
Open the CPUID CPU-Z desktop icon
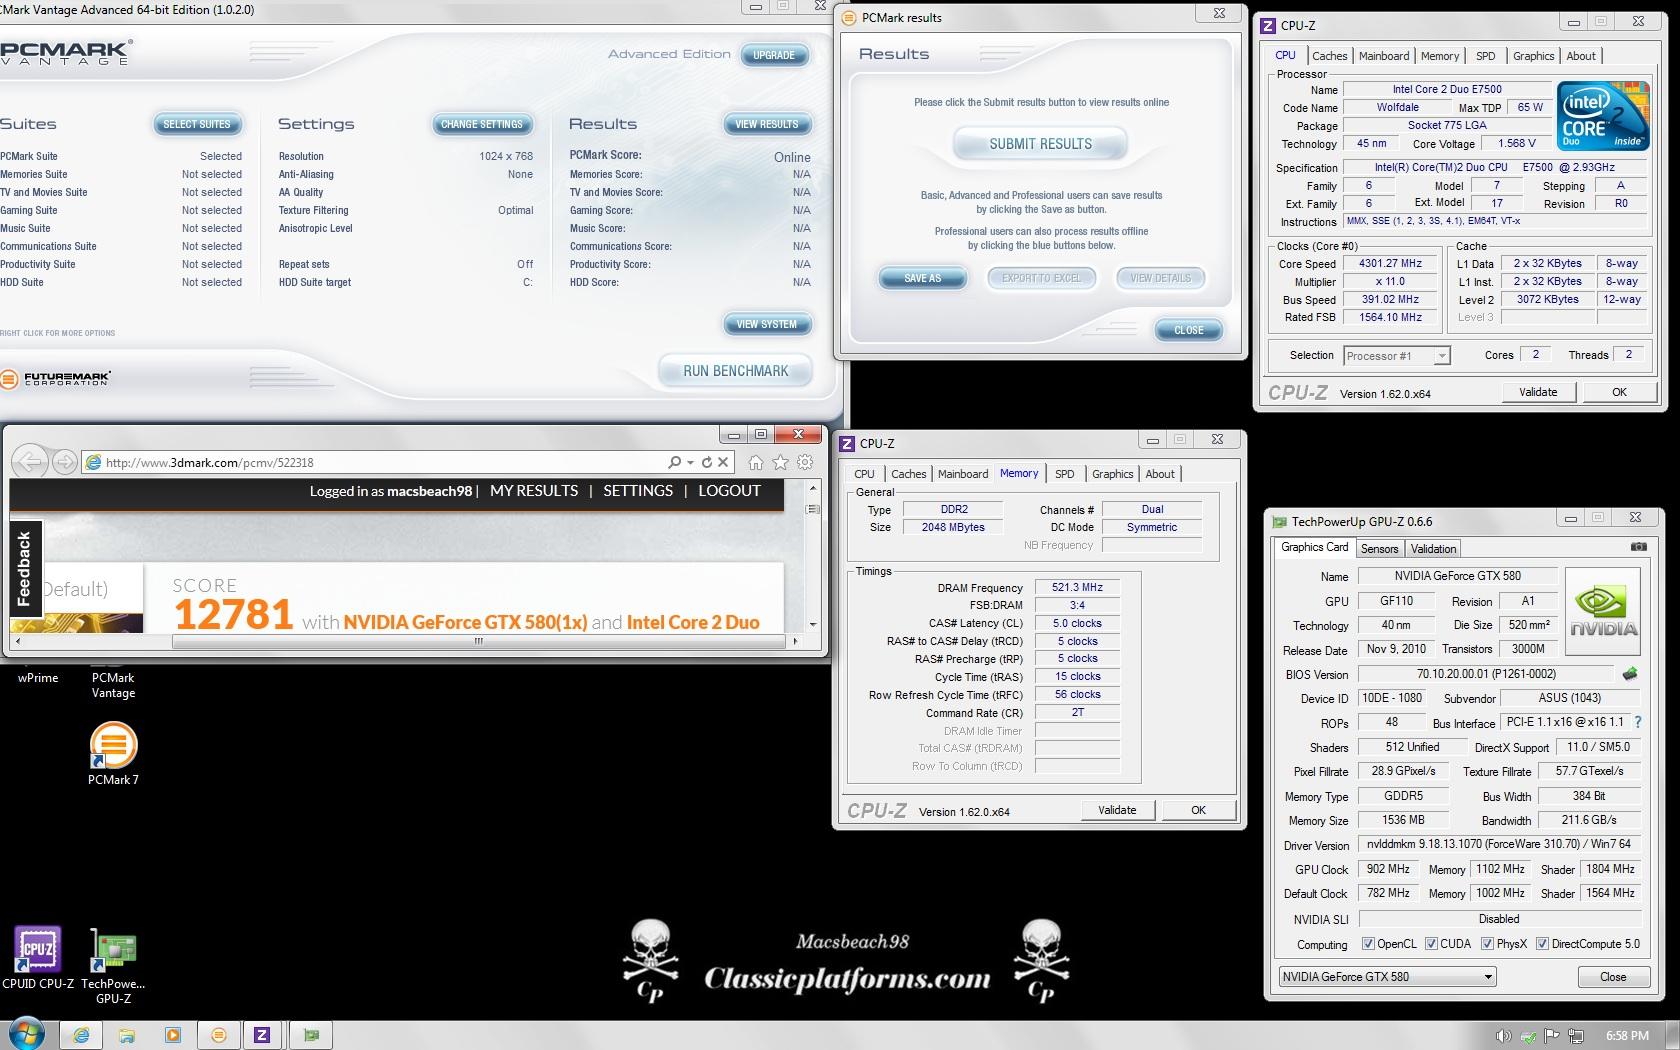pos(38,957)
